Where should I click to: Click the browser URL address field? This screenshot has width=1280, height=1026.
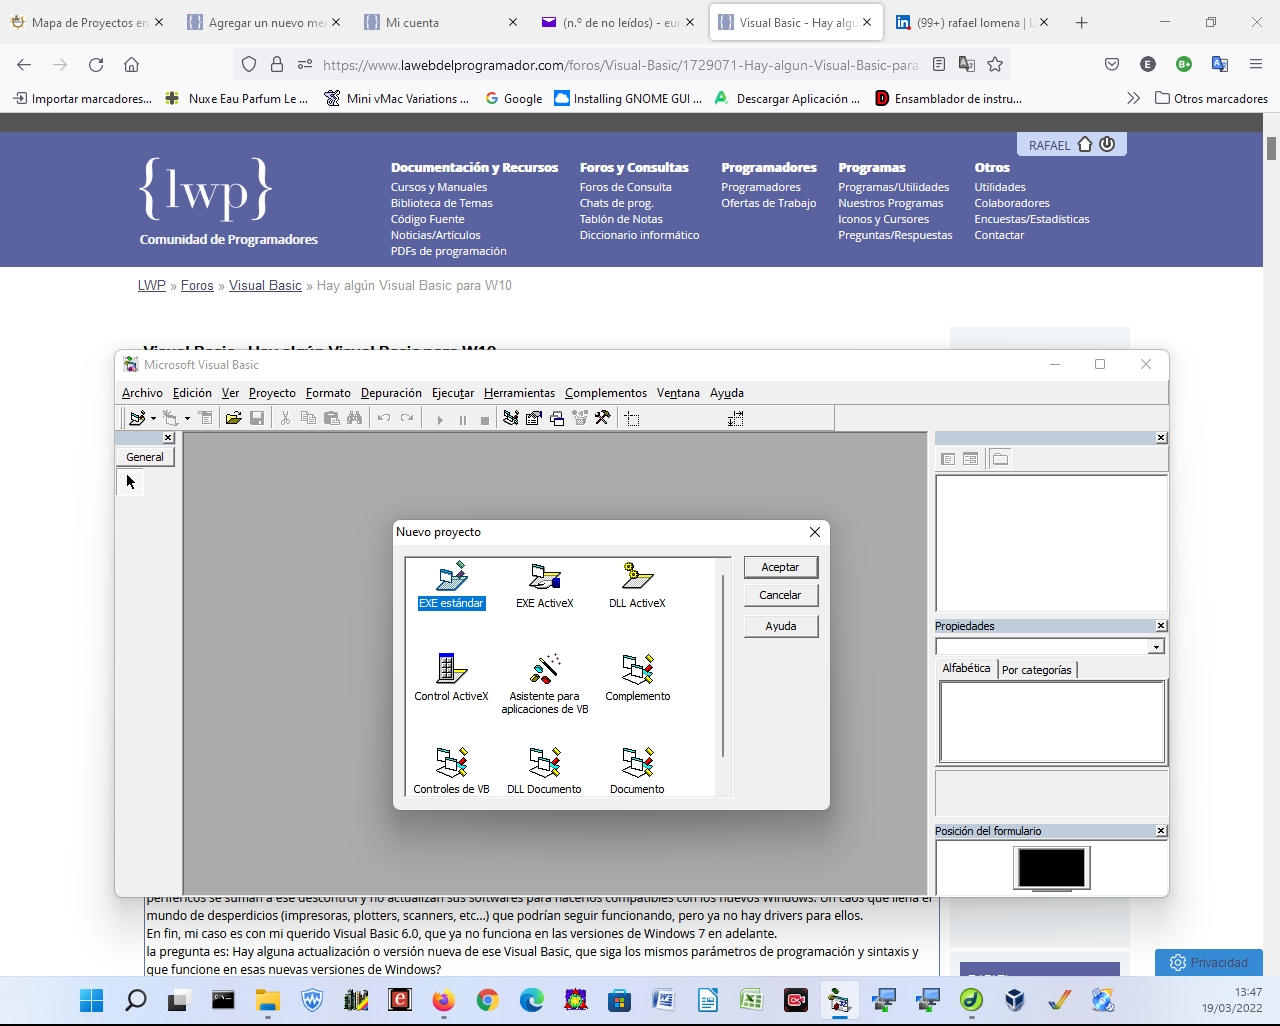click(x=620, y=65)
